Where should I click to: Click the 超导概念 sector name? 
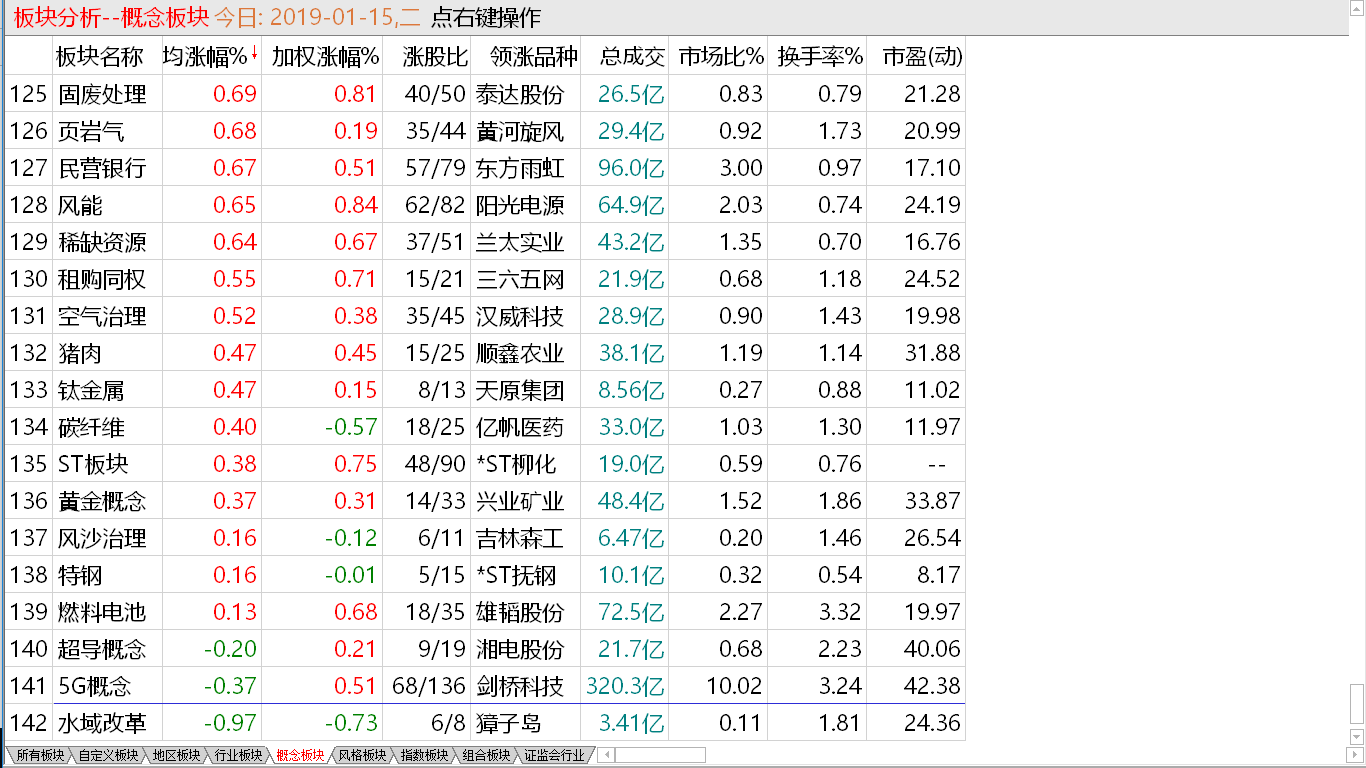102,649
